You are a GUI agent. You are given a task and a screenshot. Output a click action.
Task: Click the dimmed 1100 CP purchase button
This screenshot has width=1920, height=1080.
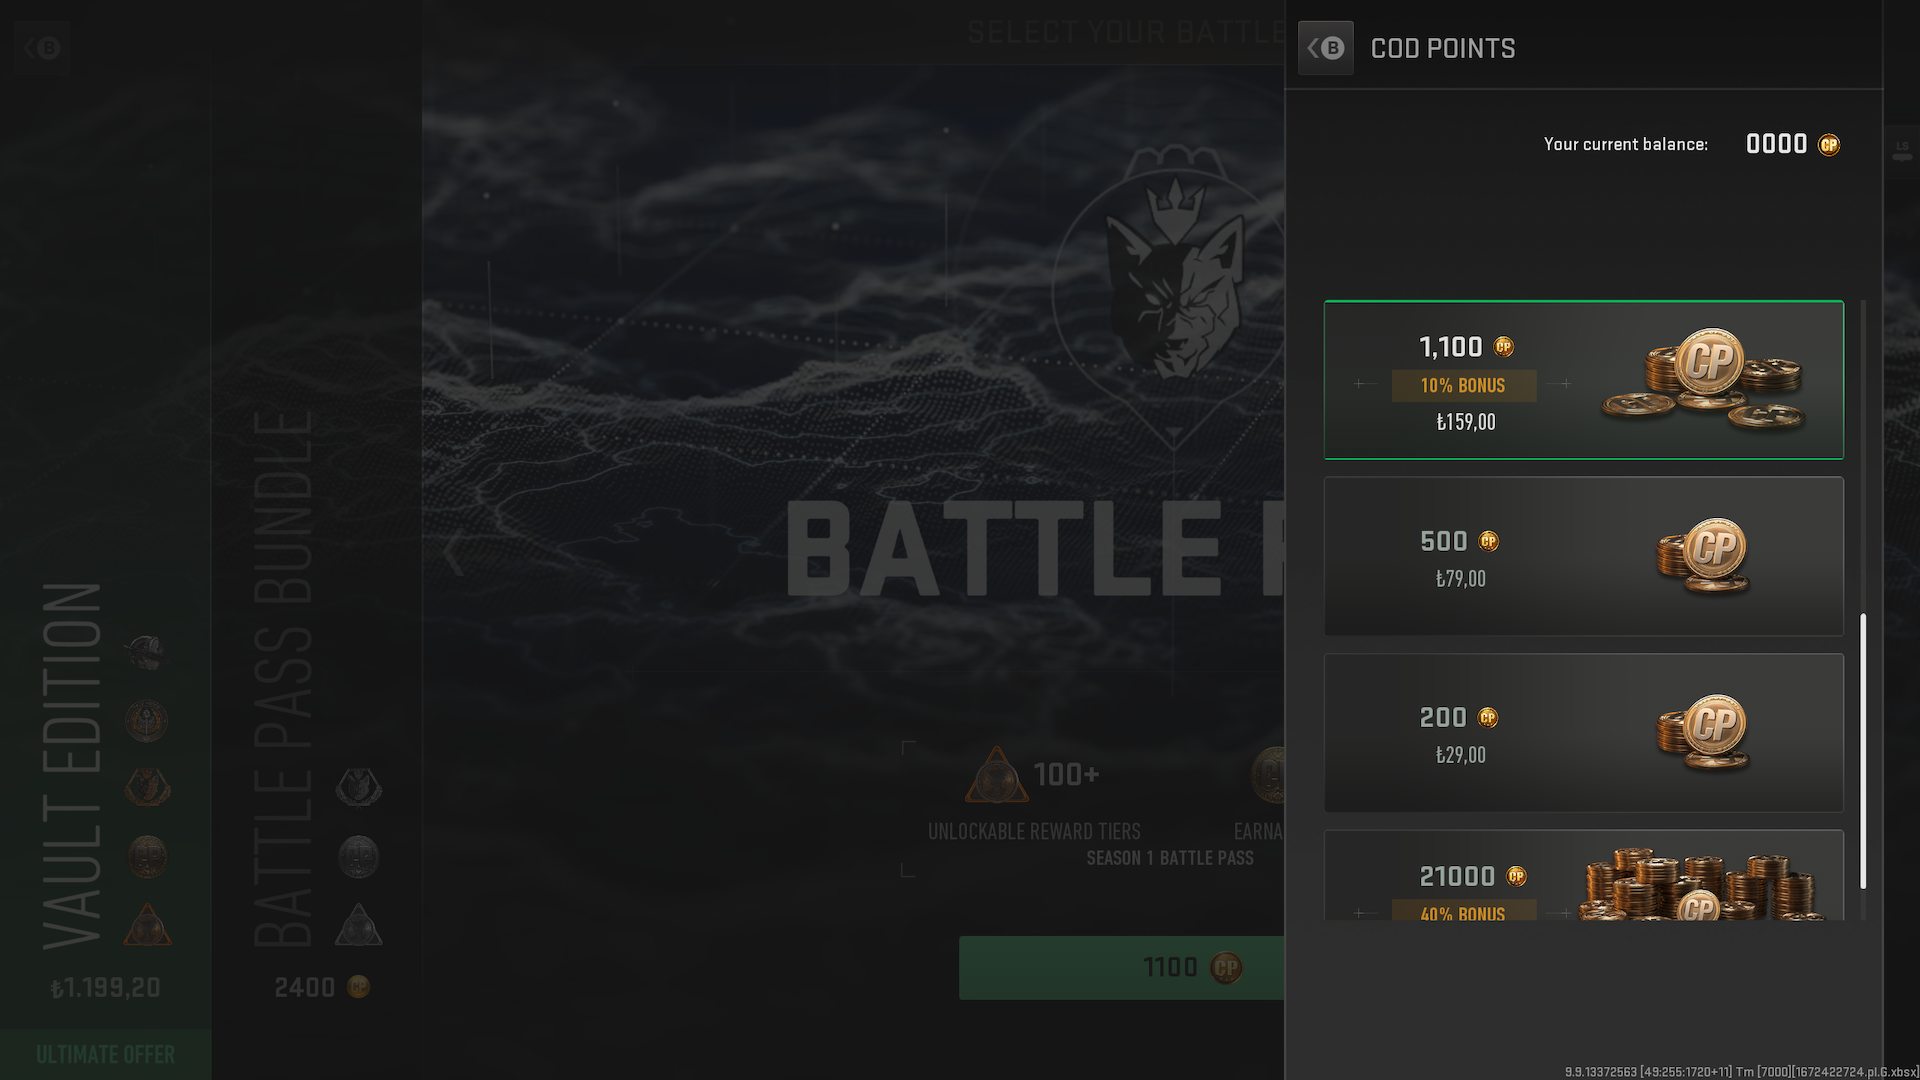pos(1121,968)
